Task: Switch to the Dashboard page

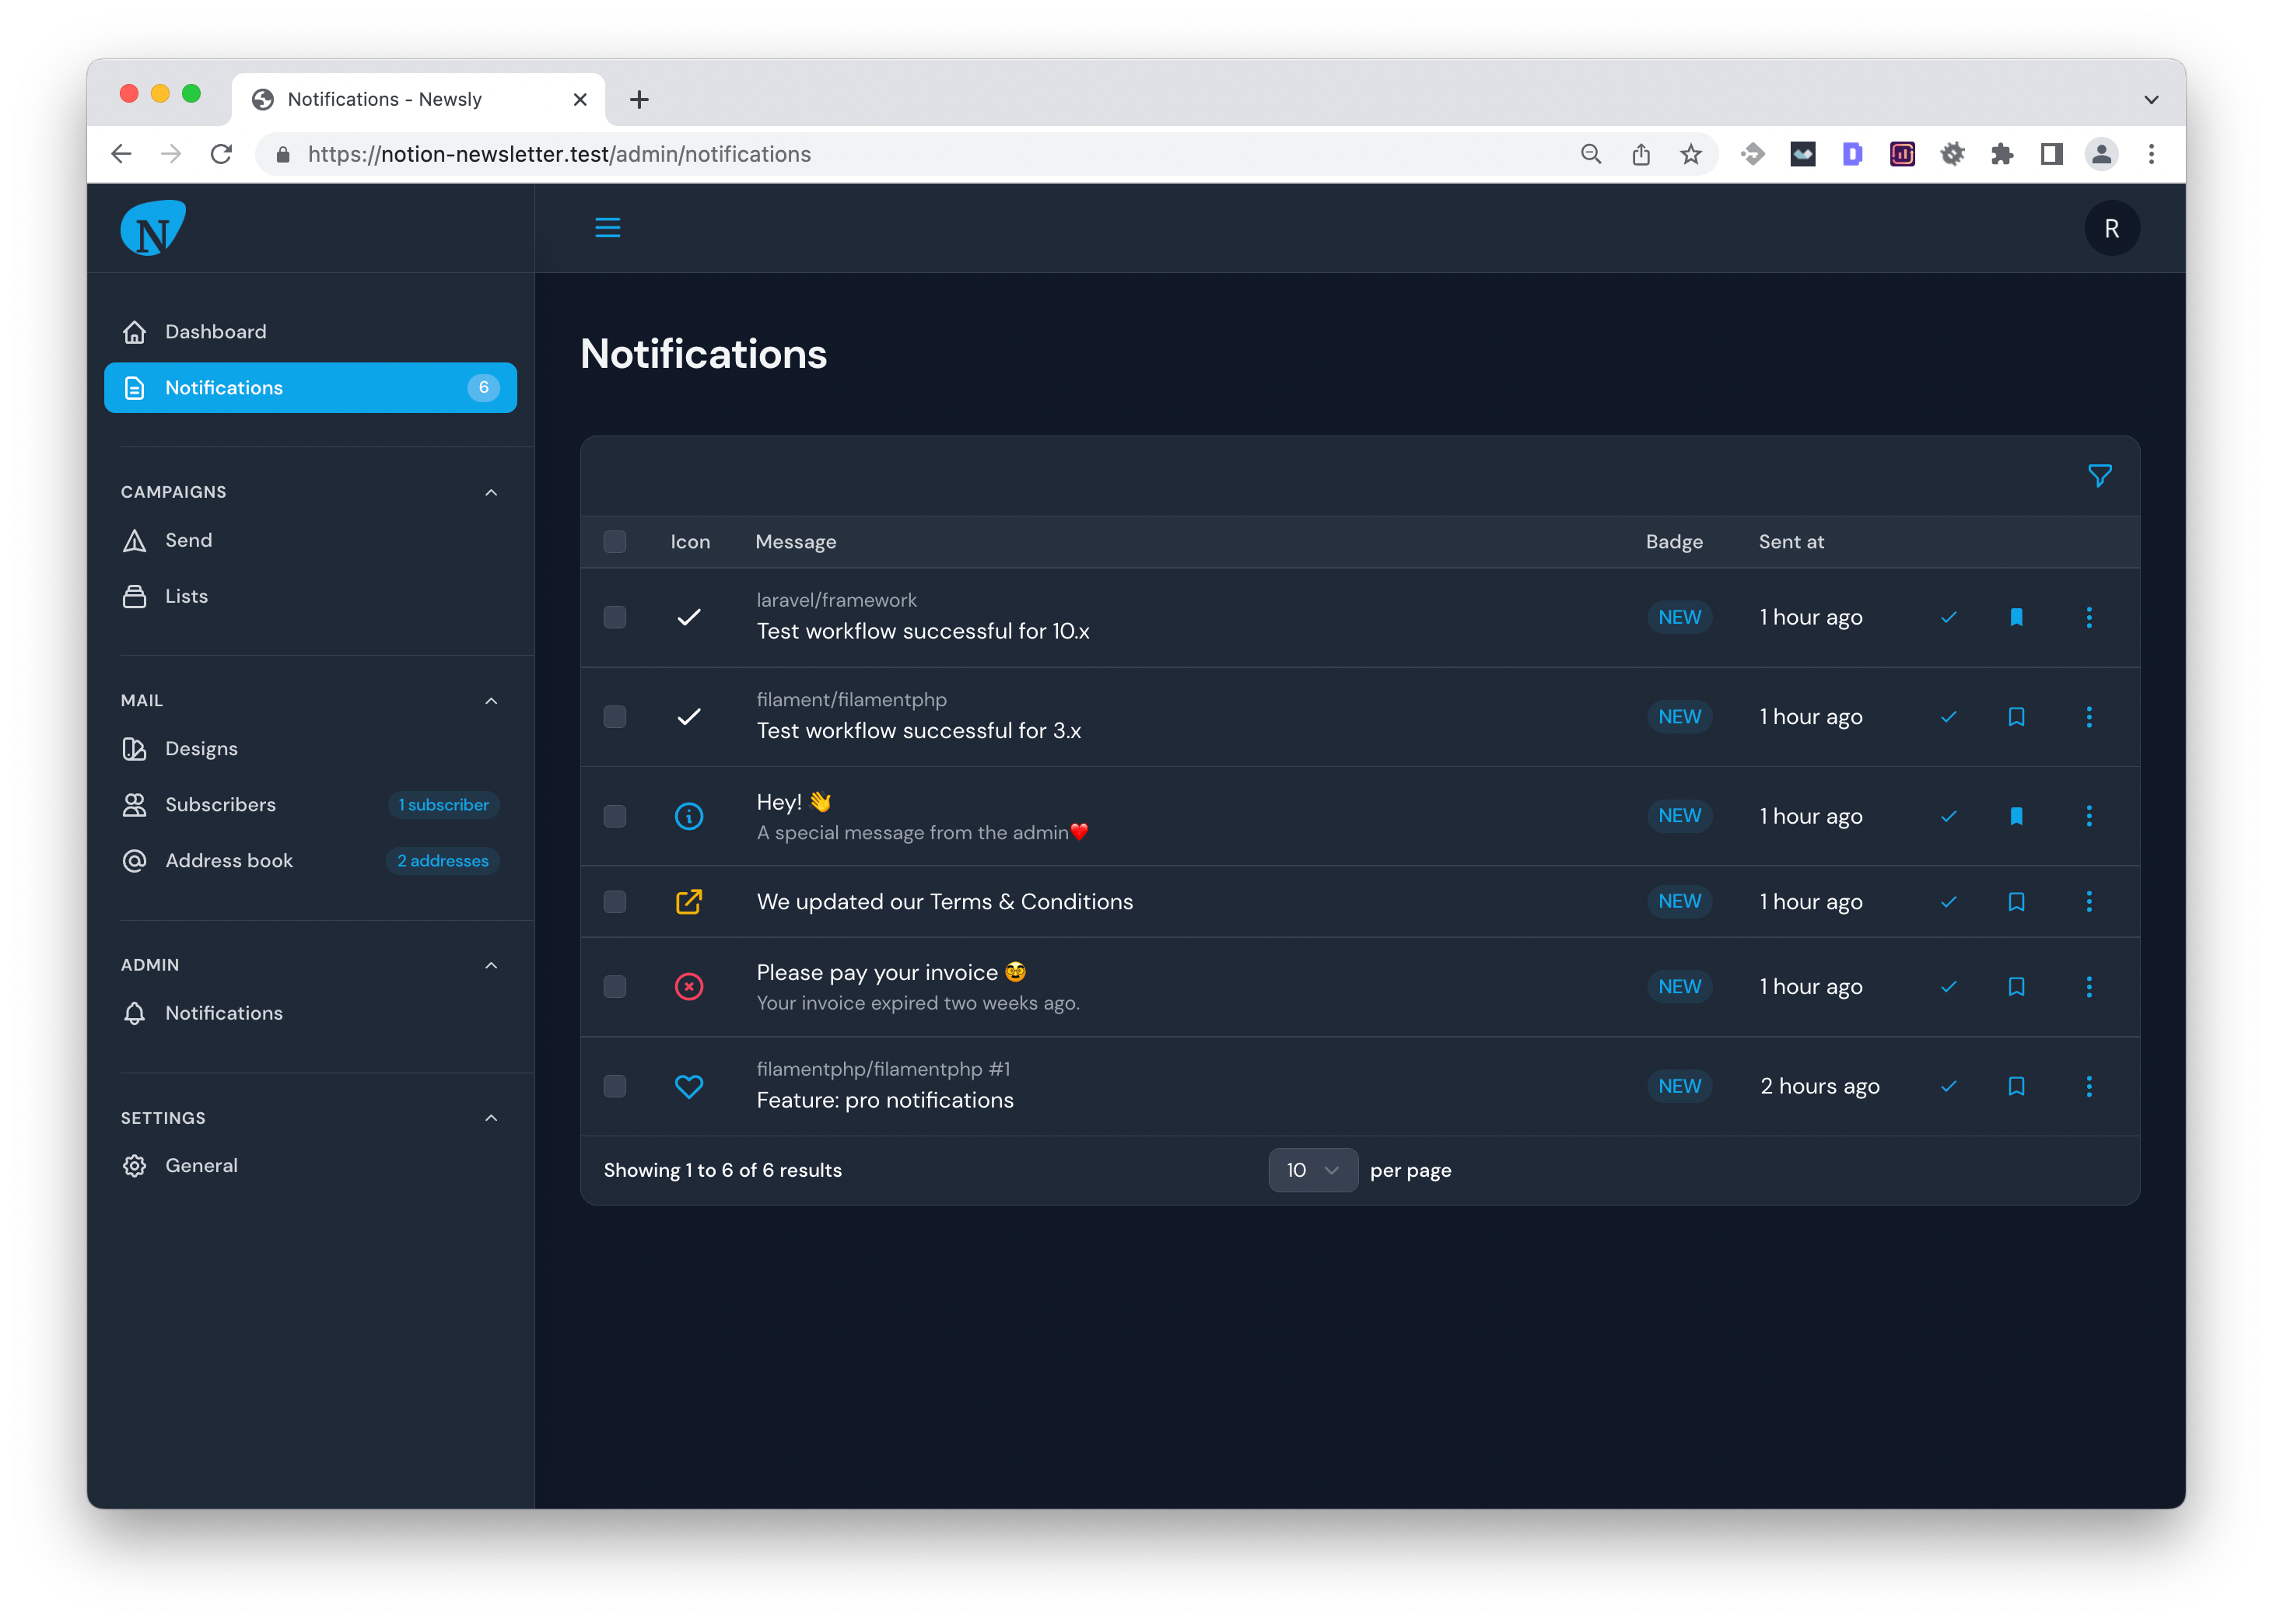Action: [x=215, y=331]
